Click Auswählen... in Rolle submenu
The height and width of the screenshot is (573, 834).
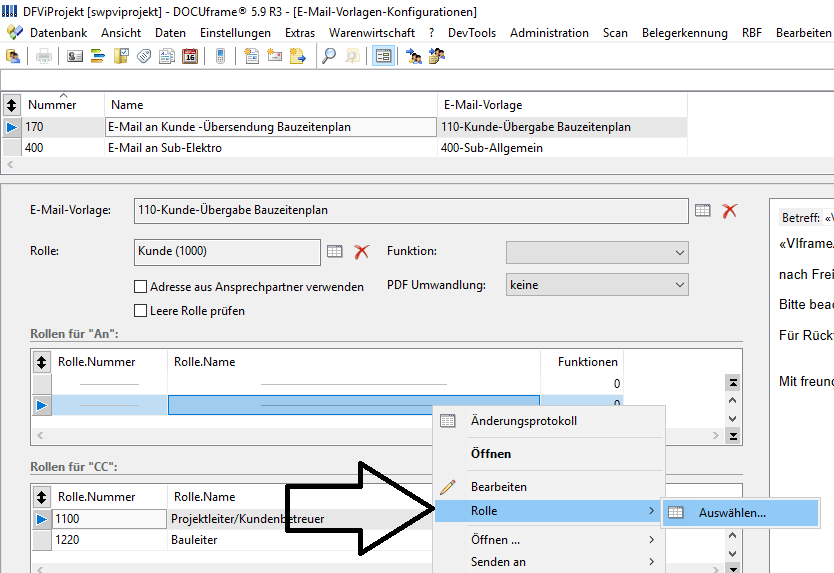740,513
